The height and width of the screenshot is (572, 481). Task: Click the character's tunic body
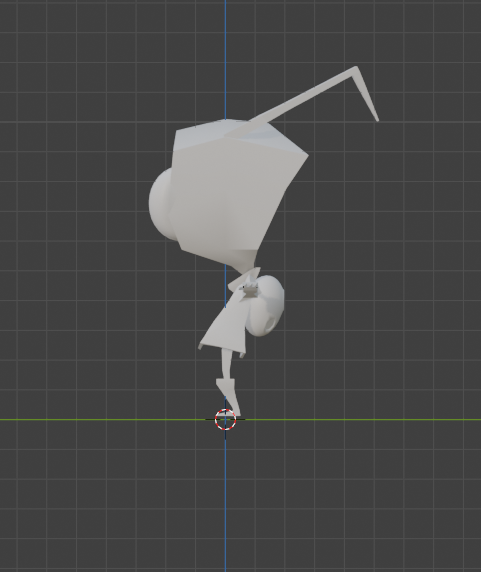(225, 325)
